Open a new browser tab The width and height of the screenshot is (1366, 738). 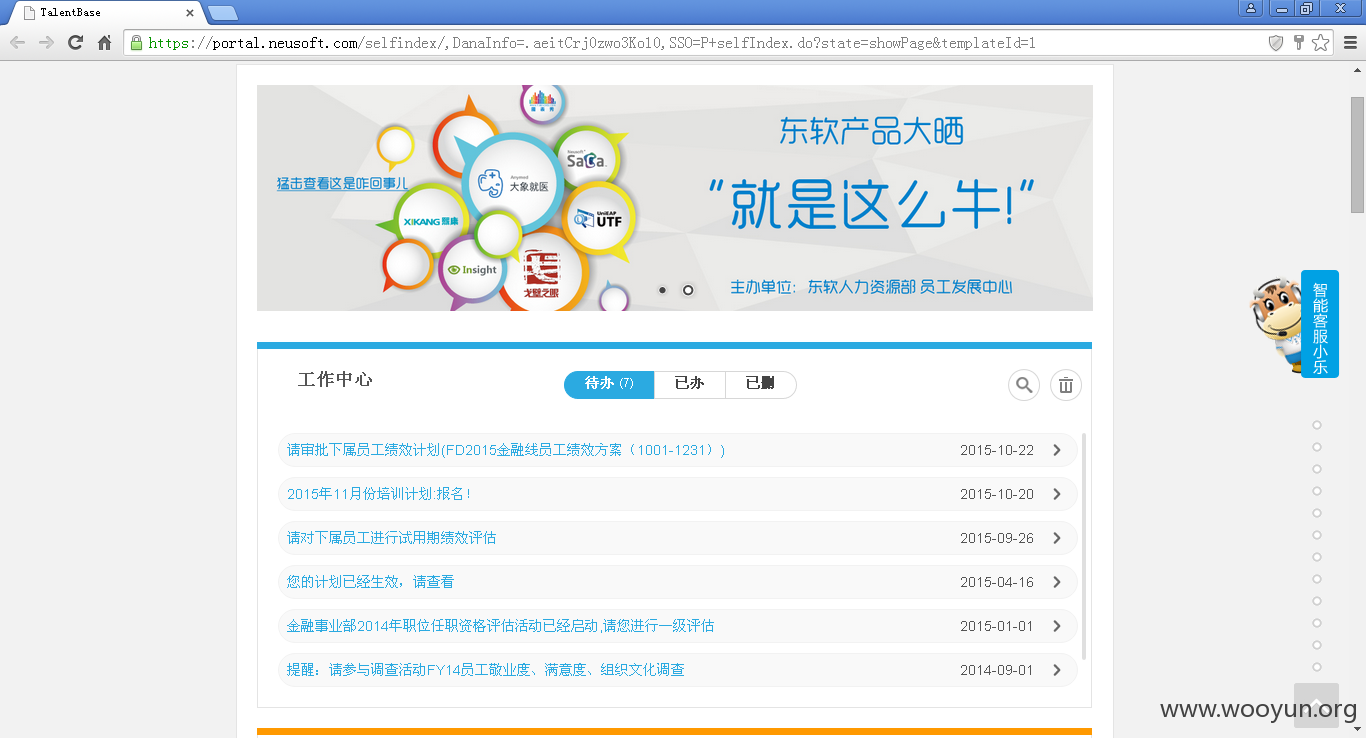pos(222,13)
